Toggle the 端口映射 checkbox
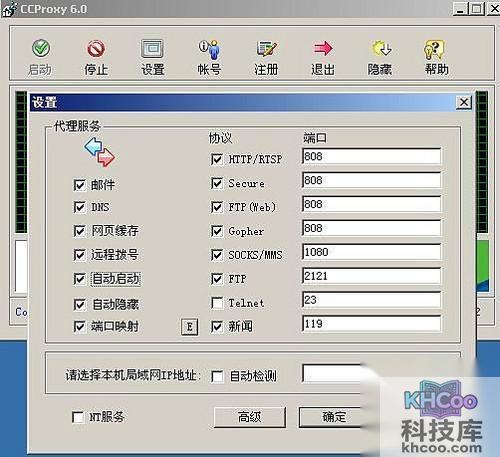Screen dimensions: 500x457 [79, 327]
